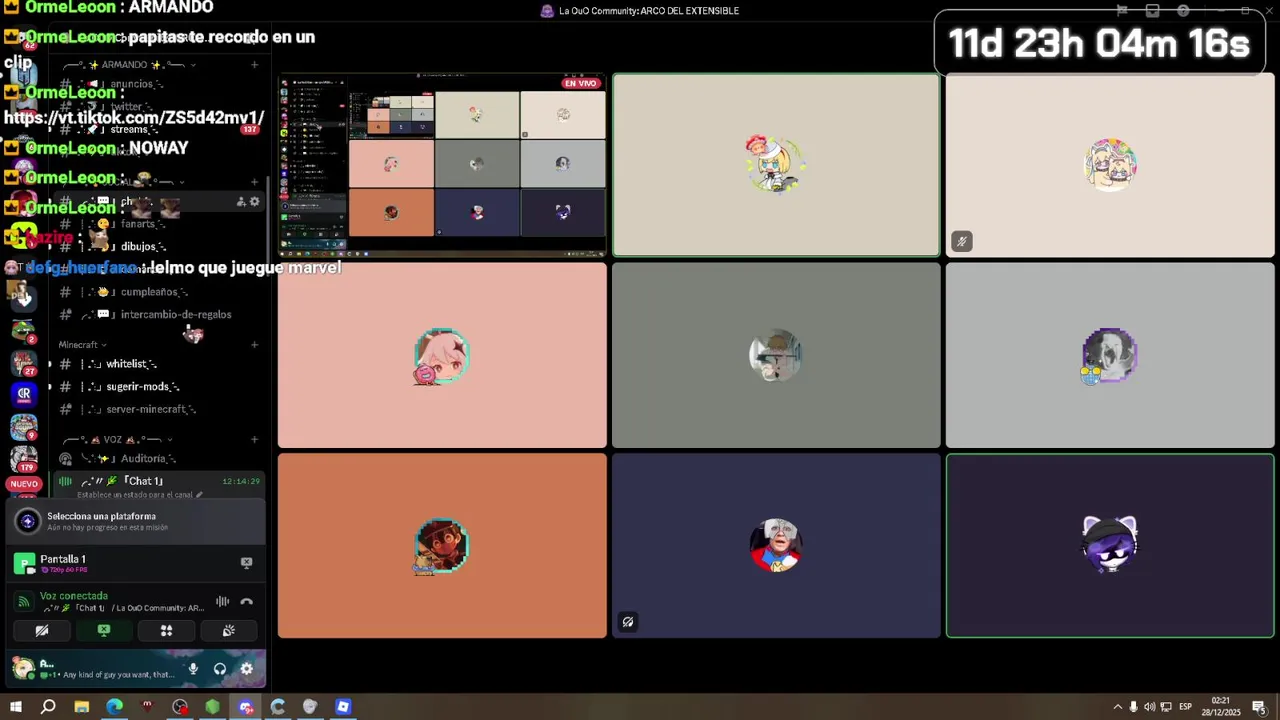Click the EN VIVO live badge
The width and height of the screenshot is (1280, 720).
pyautogui.click(x=581, y=84)
